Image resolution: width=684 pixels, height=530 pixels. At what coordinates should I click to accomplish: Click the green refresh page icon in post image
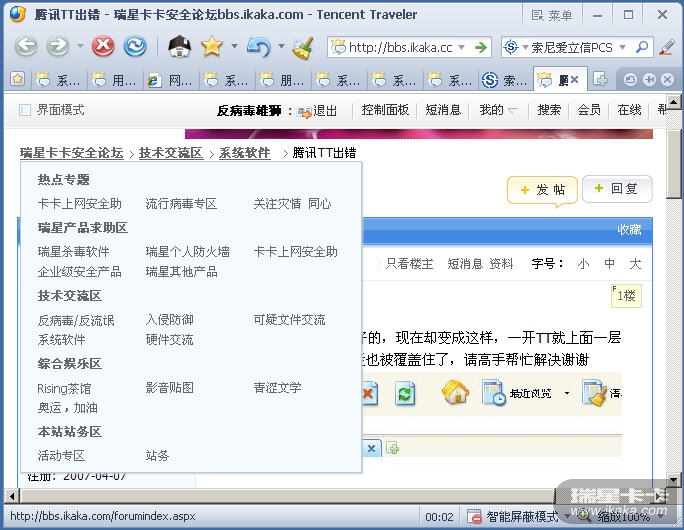pyautogui.click(x=405, y=393)
